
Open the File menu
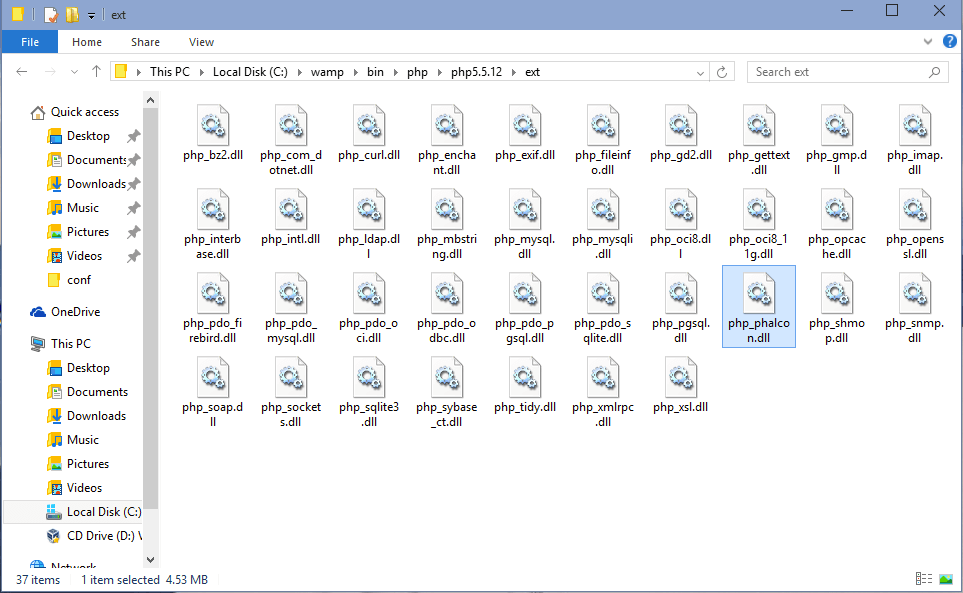30,42
